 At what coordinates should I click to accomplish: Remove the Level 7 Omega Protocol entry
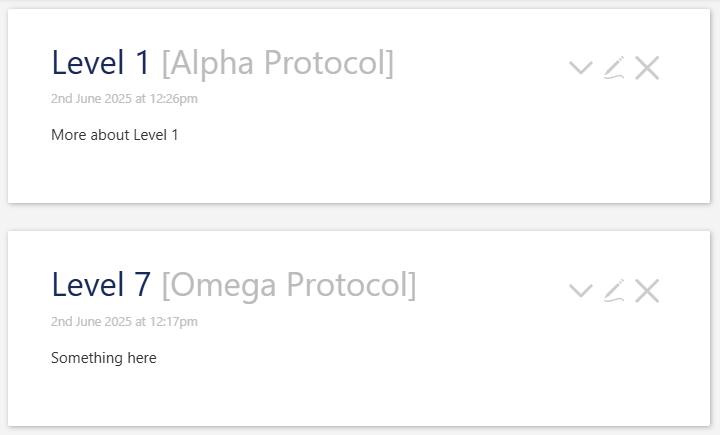pyautogui.click(x=647, y=291)
